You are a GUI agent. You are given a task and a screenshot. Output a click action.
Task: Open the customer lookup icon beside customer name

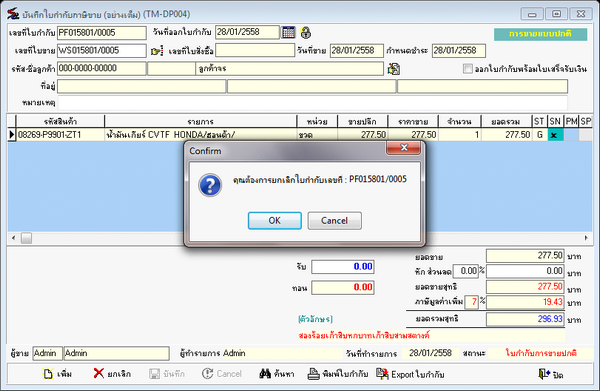click(394, 69)
